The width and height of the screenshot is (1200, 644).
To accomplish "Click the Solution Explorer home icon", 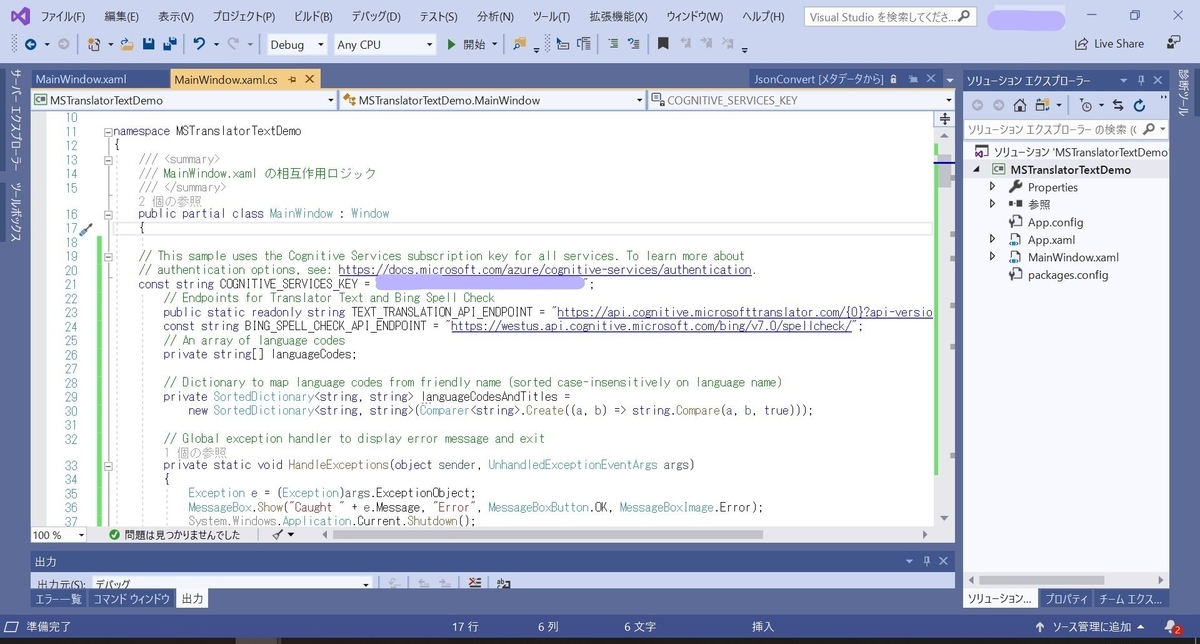I will tap(1019, 104).
